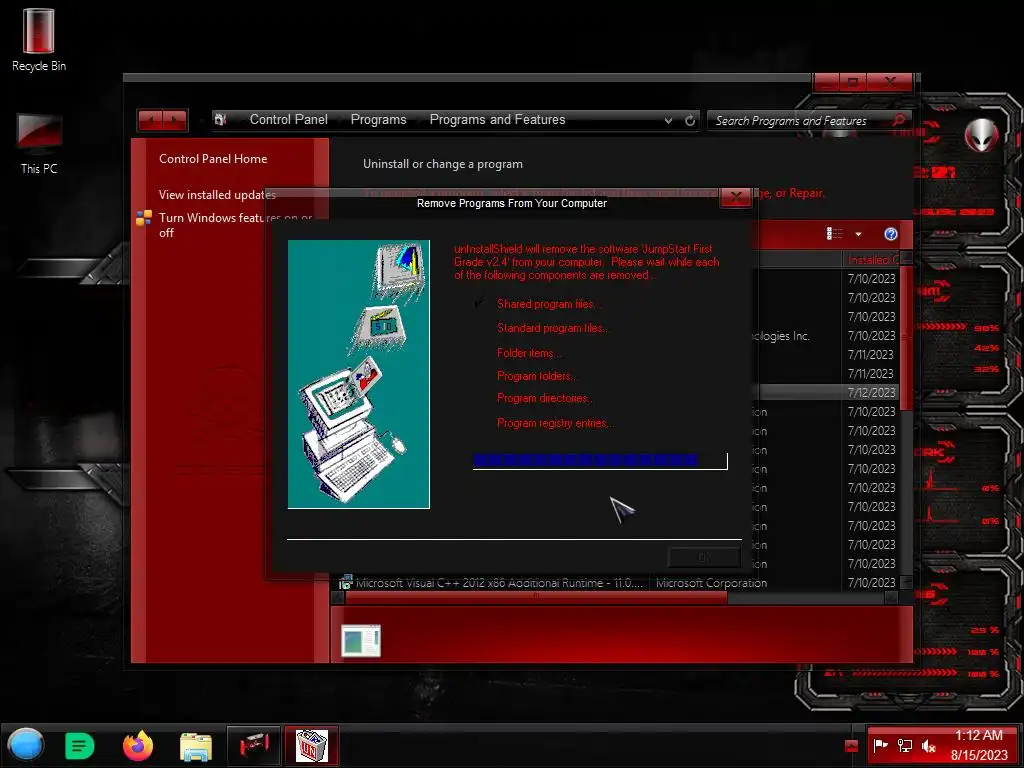This screenshot has height=768, width=1024.
Task: Click the uninstall computer illustration
Action: tap(359, 374)
